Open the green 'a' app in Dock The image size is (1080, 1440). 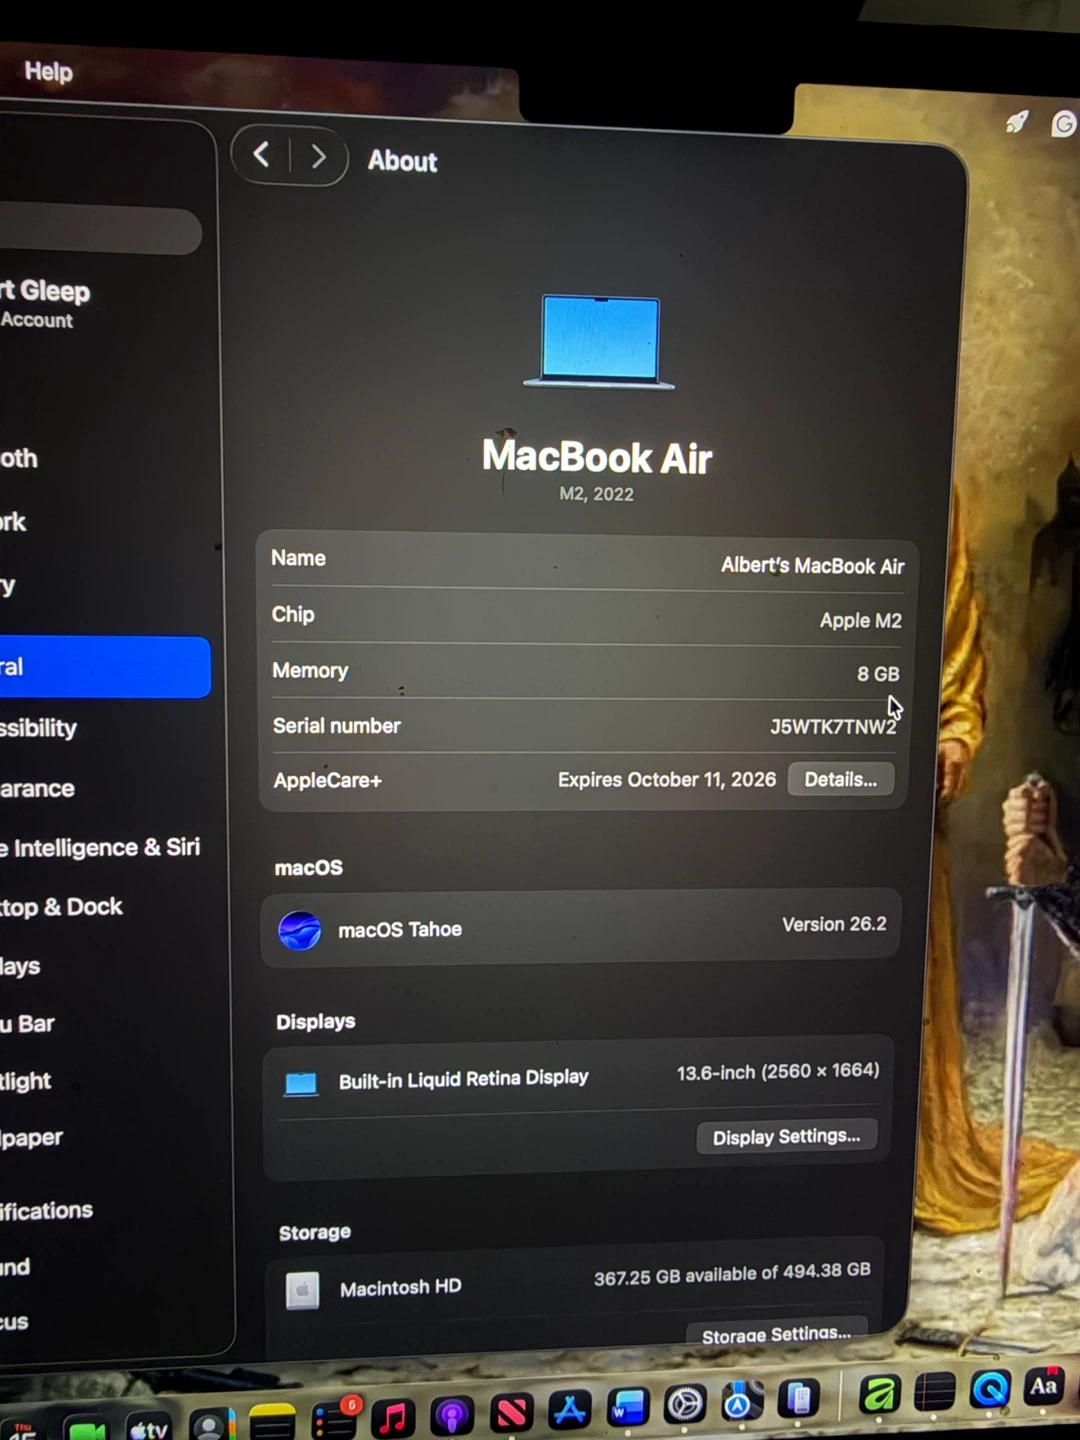point(879,1394)
